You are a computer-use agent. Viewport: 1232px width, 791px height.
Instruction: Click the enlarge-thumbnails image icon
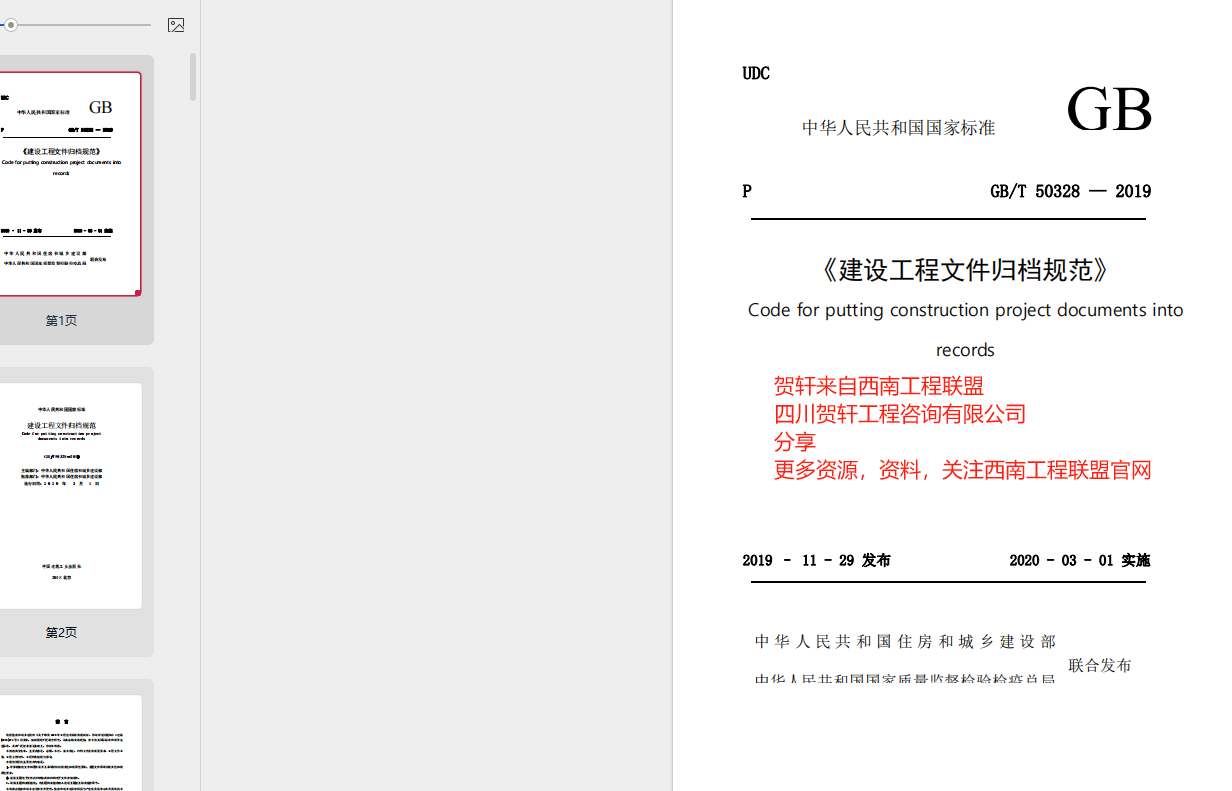point(176,25)
